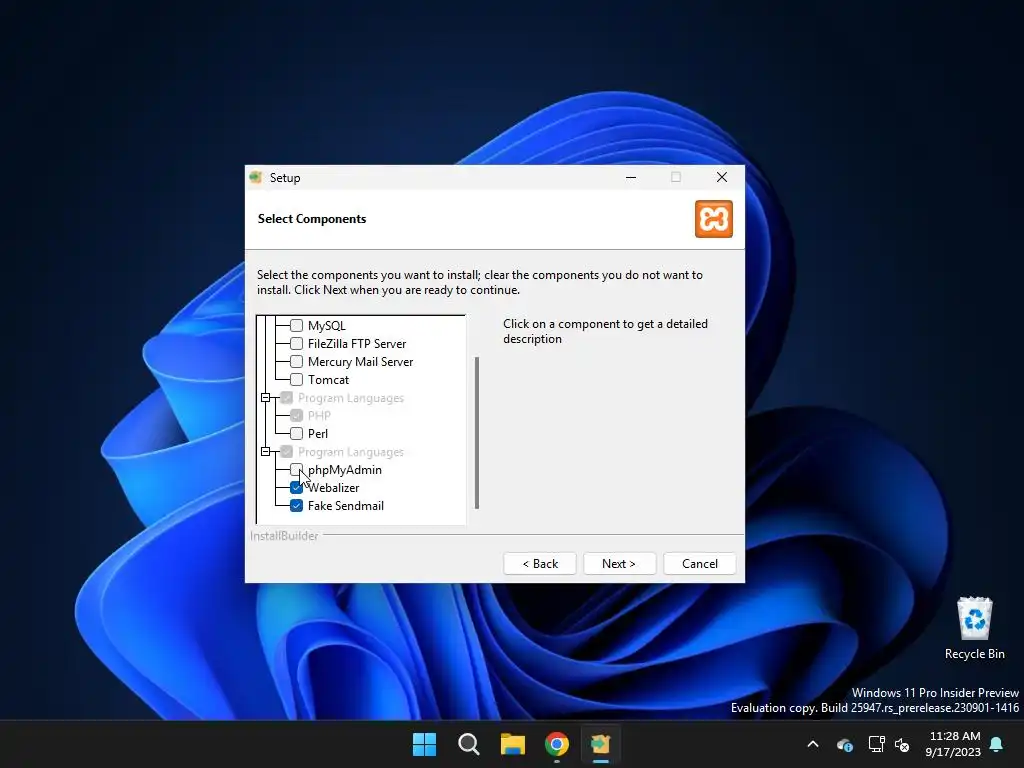Viewport: 1024px width, 768px height.
Task: Open taskbar Search
Action: pyautogui.click(x=469, y=744)
